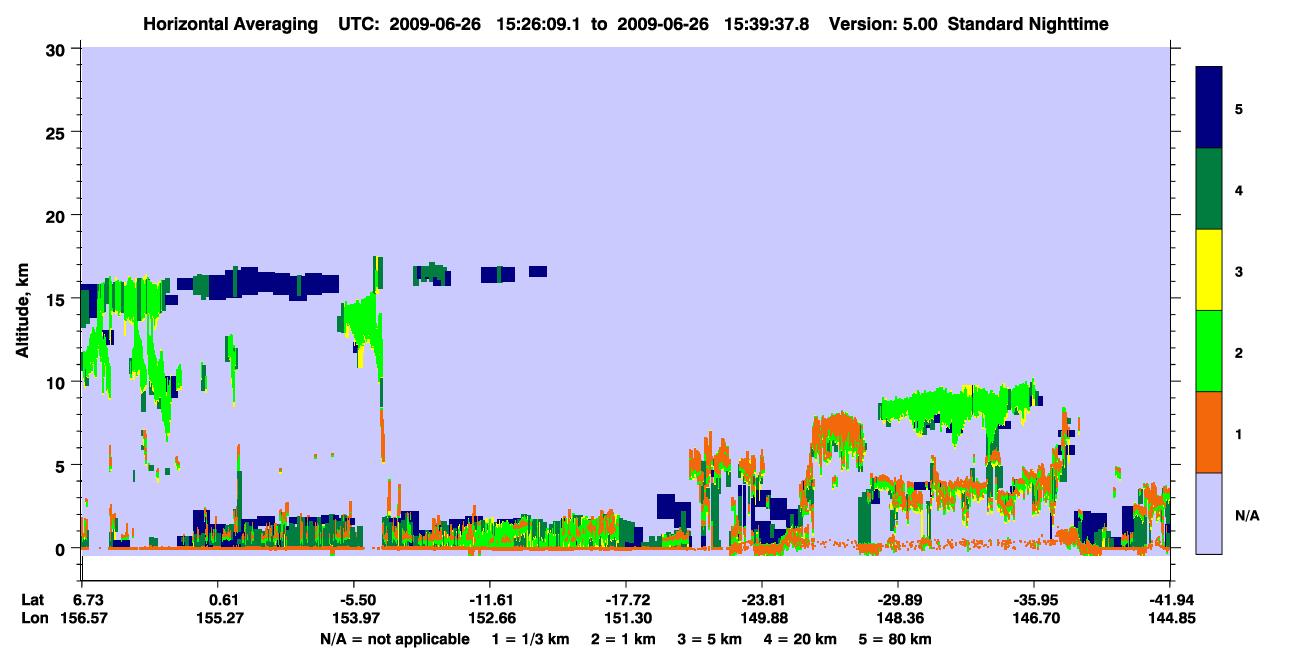Click the dark green colorbar segment labeled 4

[x=1209, y=189]
